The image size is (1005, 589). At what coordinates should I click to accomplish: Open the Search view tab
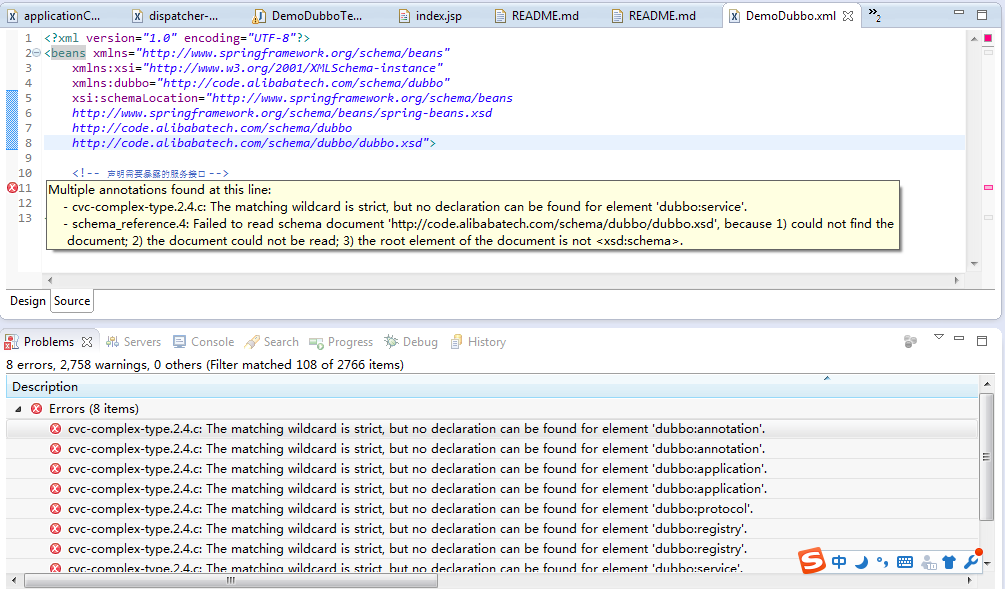[272, 342]
